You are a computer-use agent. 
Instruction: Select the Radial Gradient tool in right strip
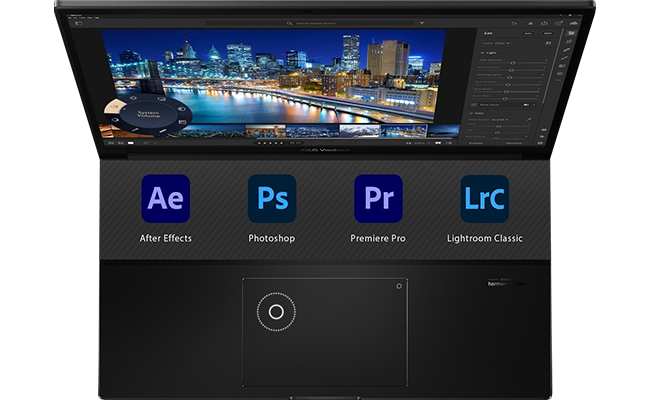560,74
